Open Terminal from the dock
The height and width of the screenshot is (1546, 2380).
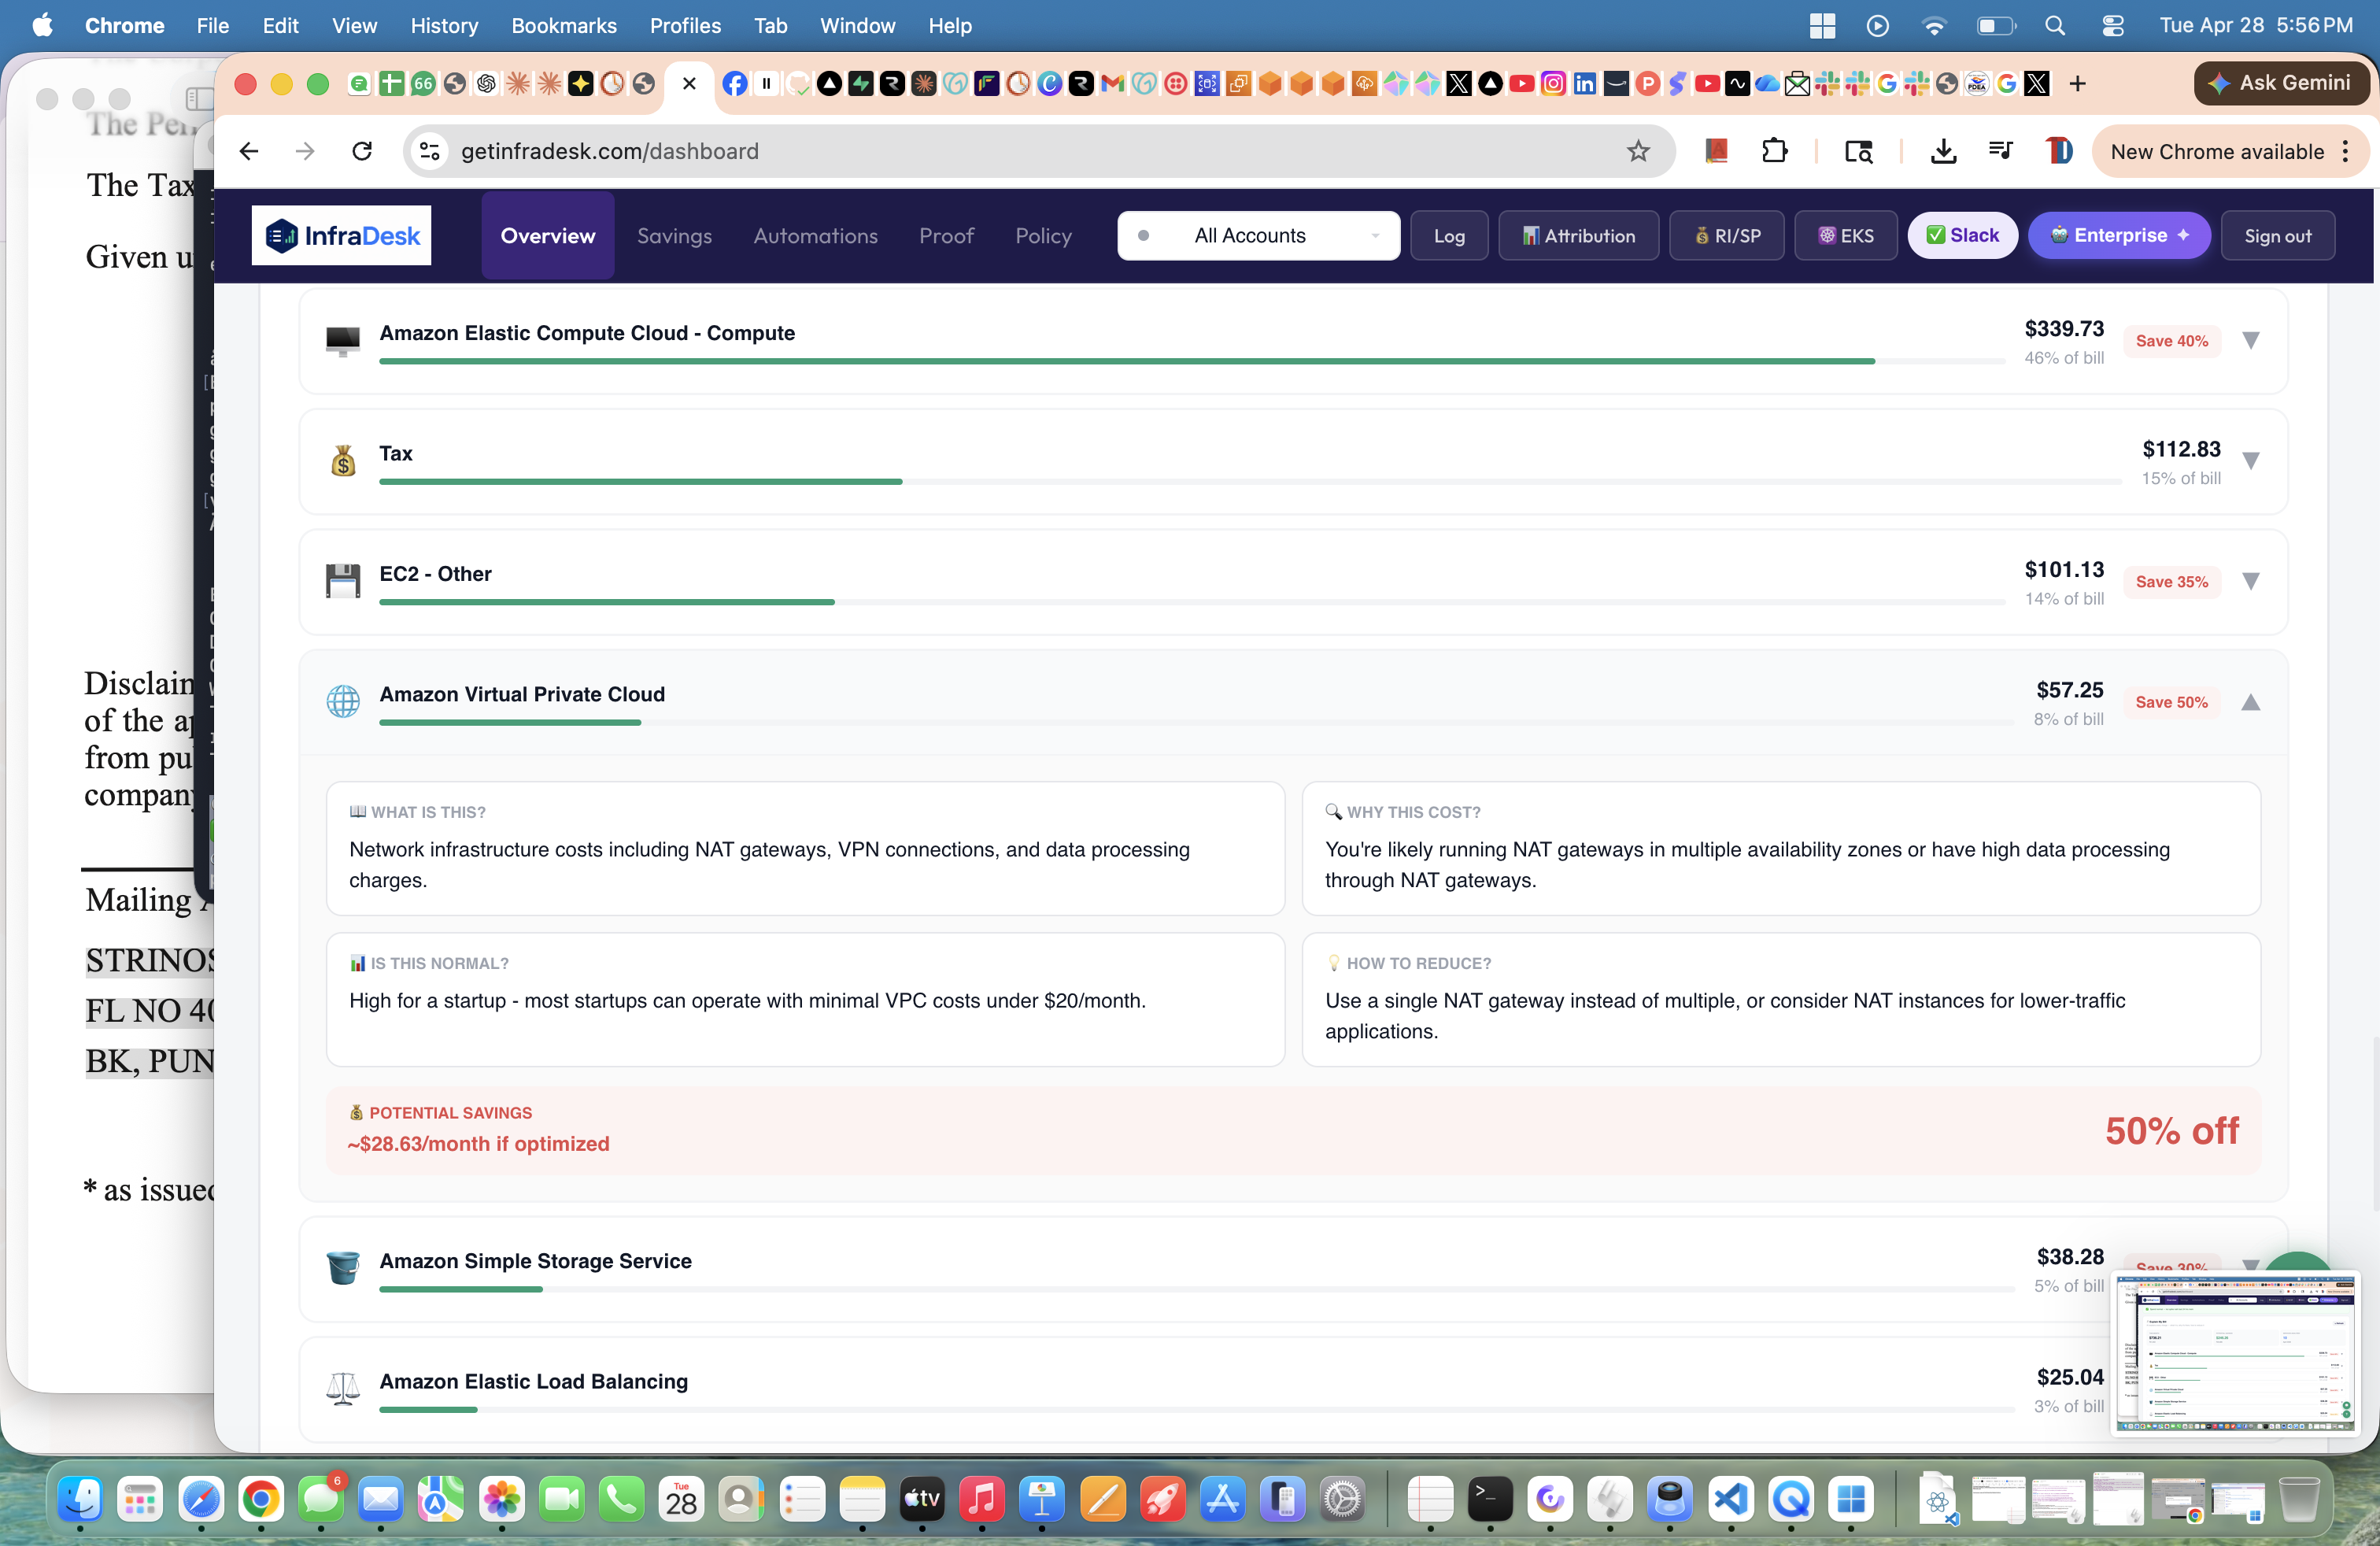click(1490, 1499)
